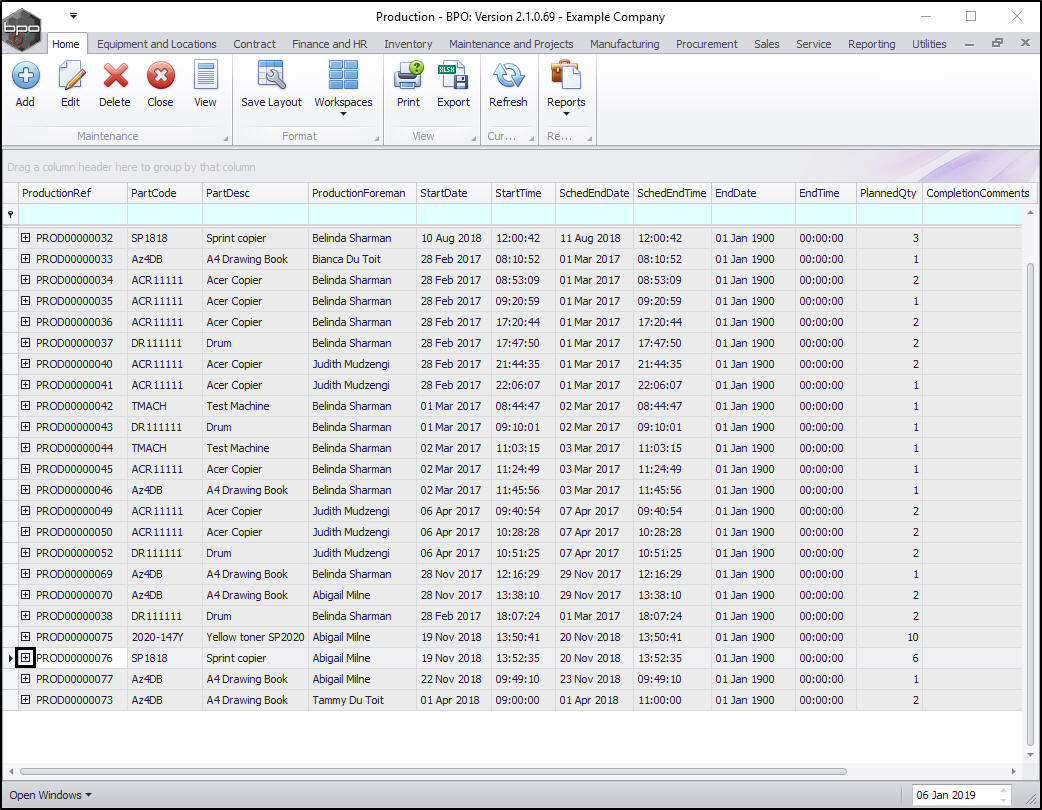Select the Yellow toner SP2020 cell
The height and width of the screenshot is (810, 1042).
coord(255,637)
